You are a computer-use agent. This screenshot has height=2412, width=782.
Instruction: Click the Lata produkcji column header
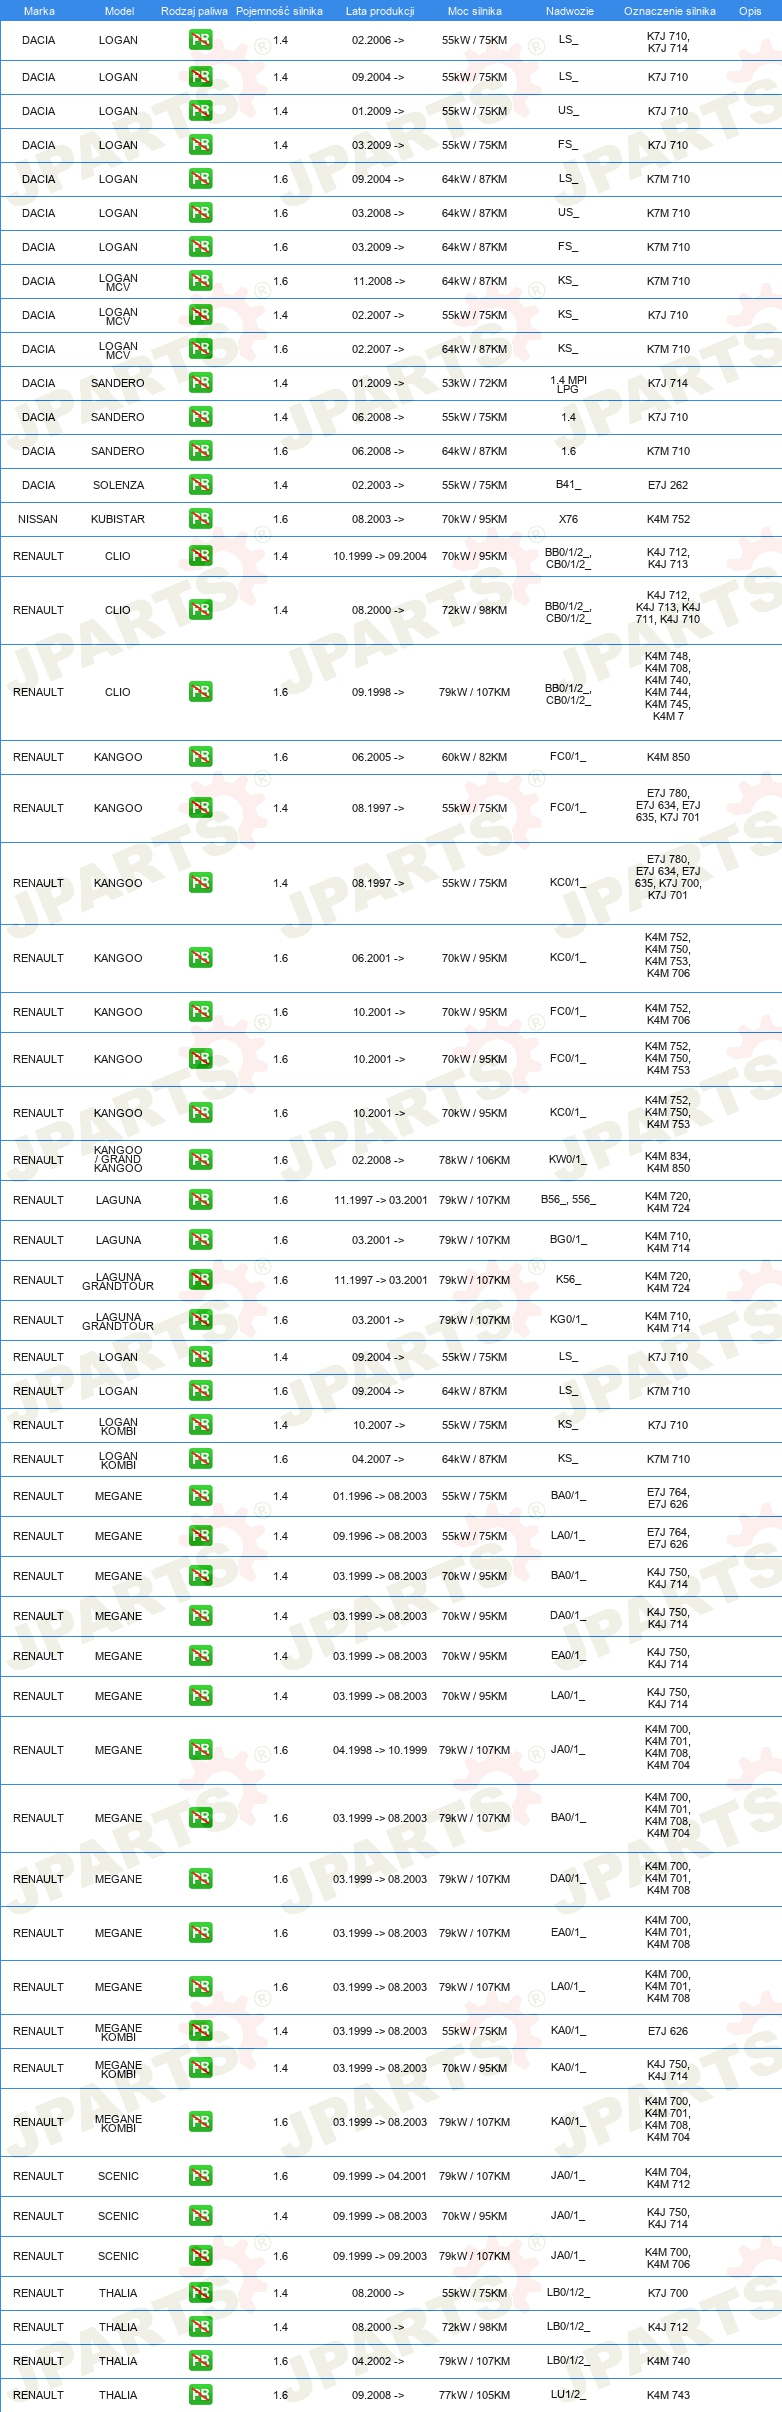coord(379,11)
